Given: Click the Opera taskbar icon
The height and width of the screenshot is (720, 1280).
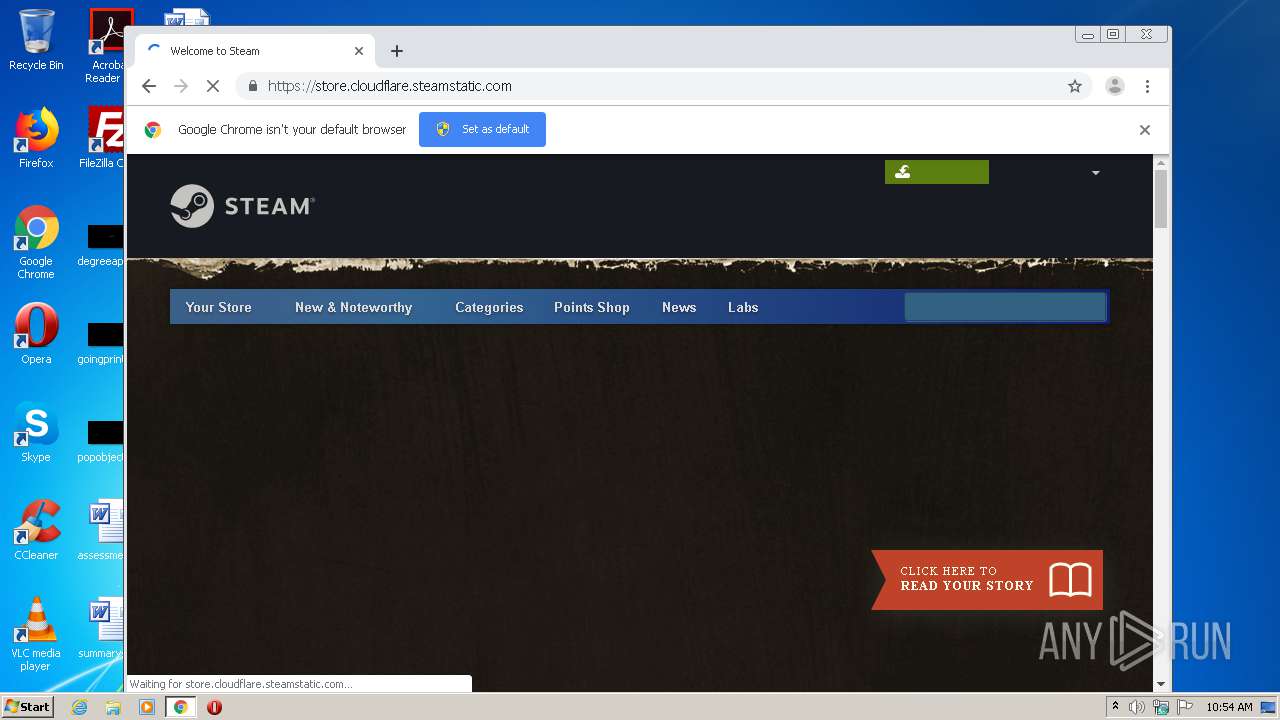Looking at the screenshot, I should click(x=214, y=707).
